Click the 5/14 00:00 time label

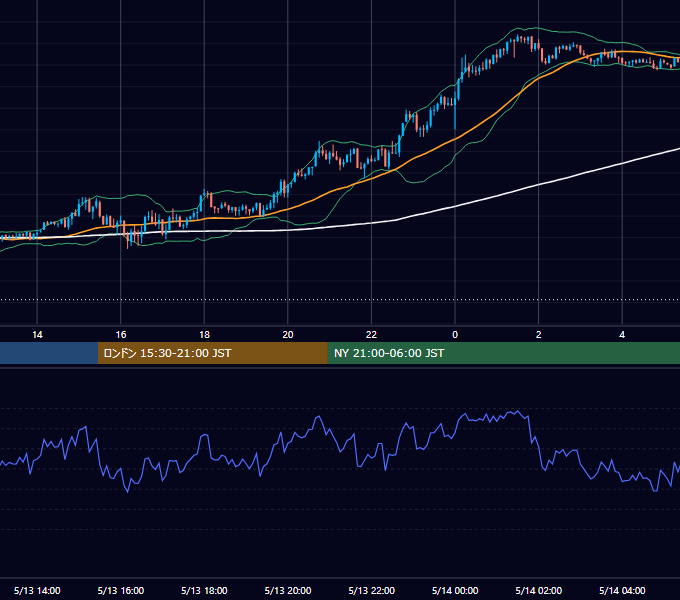point(455,590)
